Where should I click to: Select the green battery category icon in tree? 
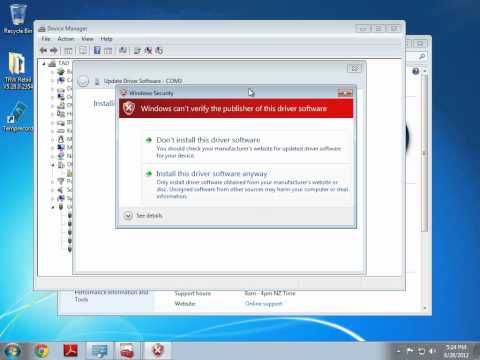point(61,72)
